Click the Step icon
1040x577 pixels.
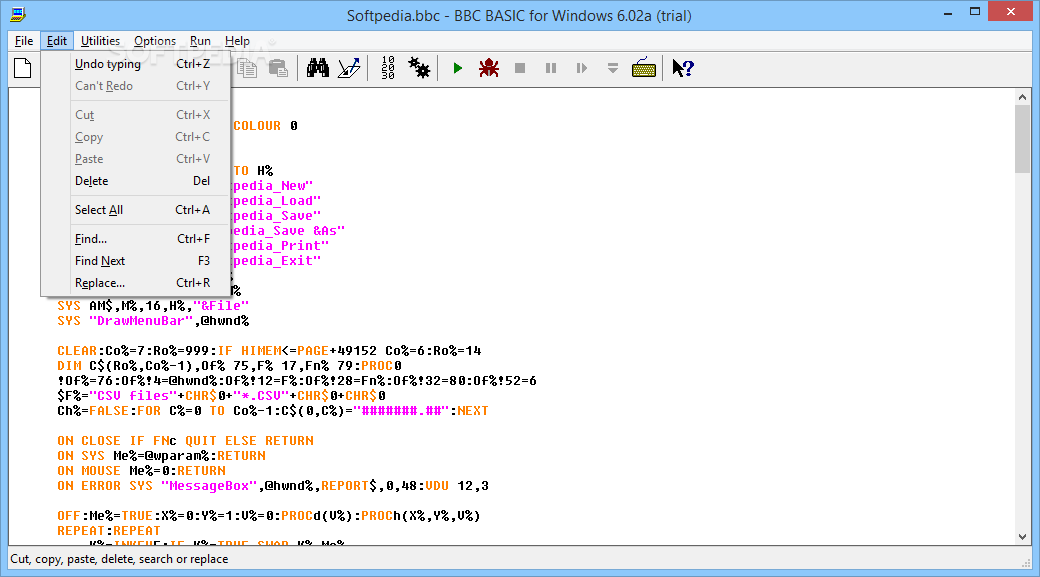point(582,68)
